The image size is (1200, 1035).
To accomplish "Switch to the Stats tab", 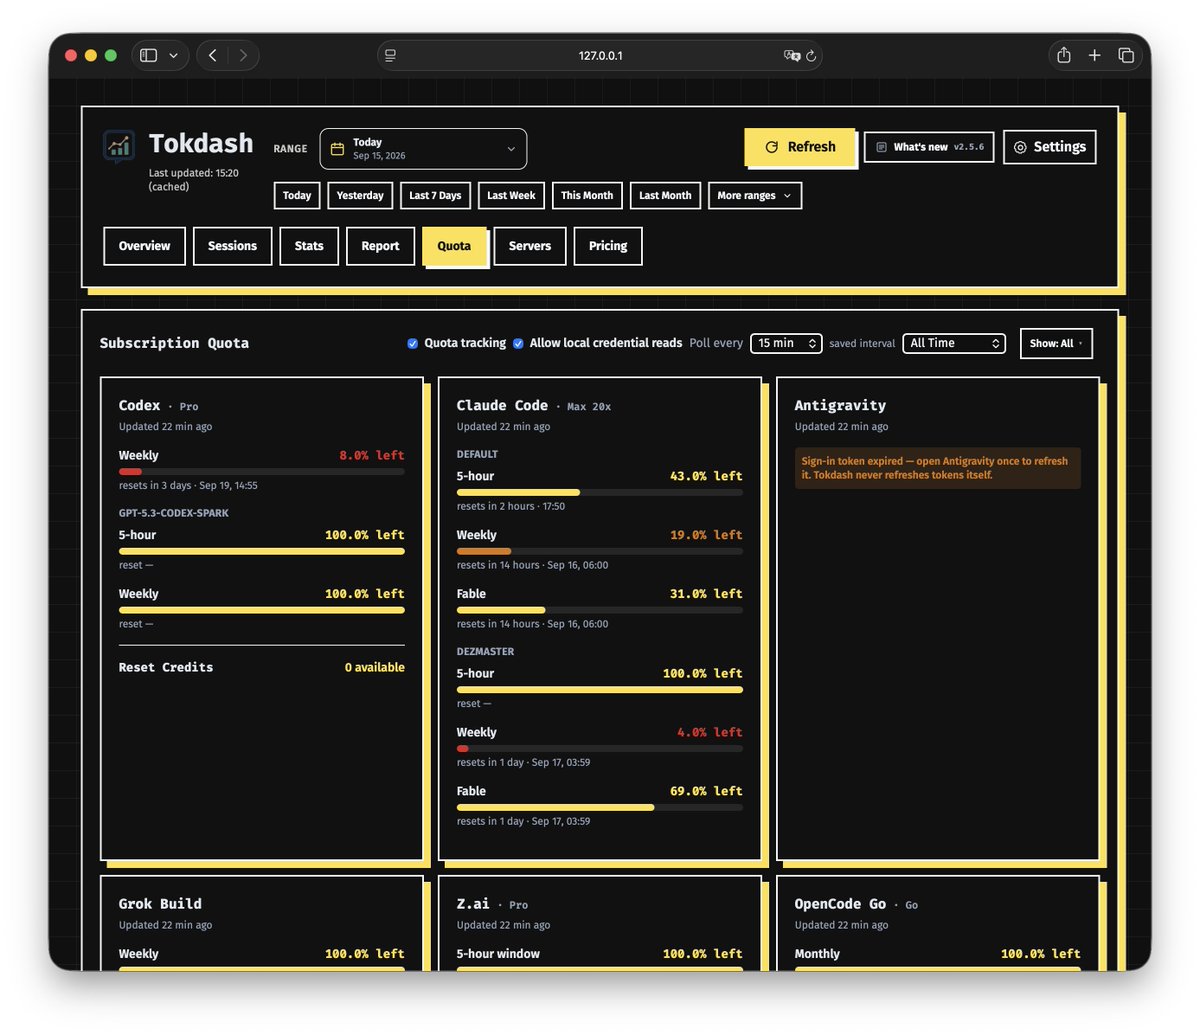I will (309, 246).
